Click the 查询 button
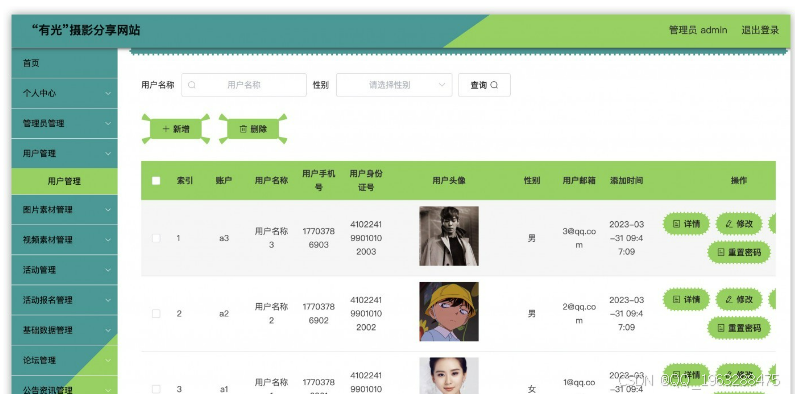 (484, 85)
